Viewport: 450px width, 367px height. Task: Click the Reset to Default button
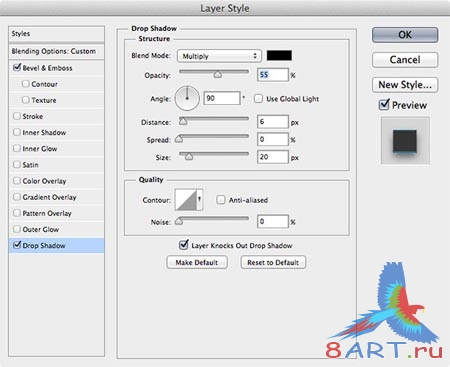pos(273,262)
